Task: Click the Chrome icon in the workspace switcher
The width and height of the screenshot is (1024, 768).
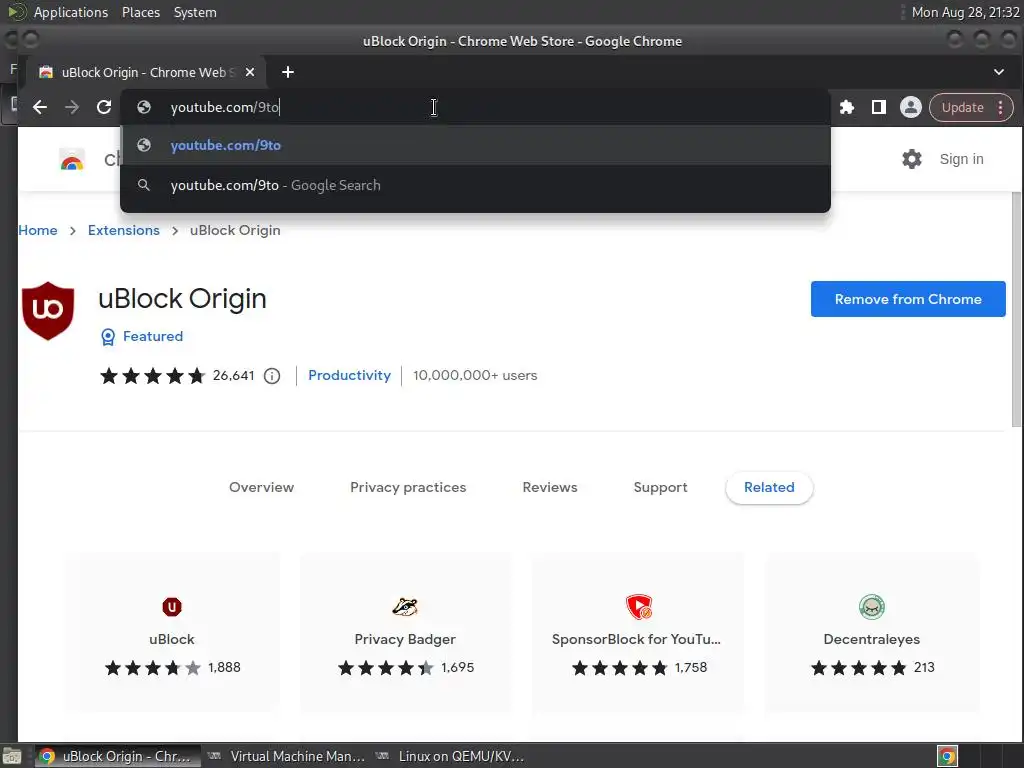Action: pyautogui.click(x=947, y=757)
